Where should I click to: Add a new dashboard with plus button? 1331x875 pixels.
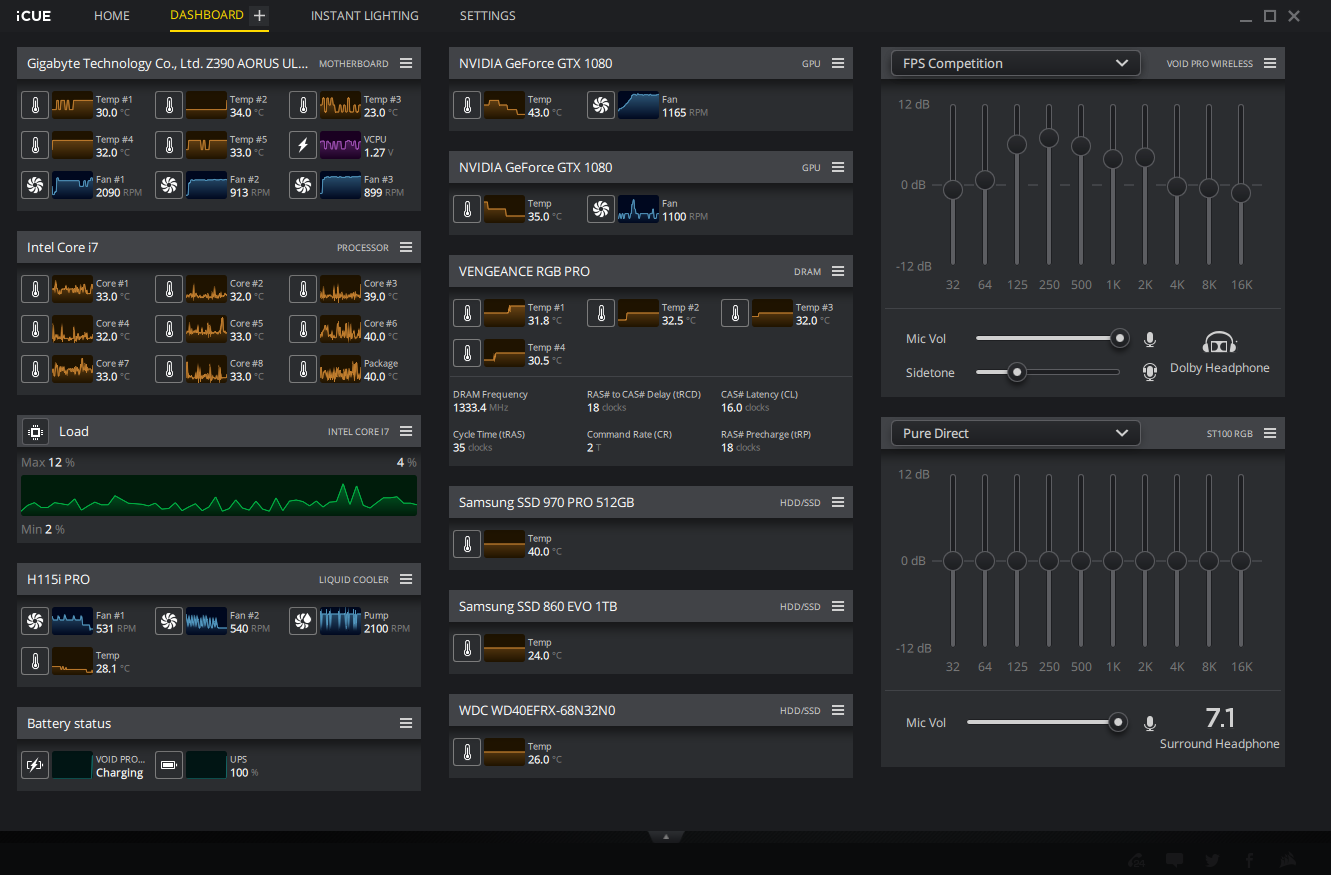click(x=259, y=15)
